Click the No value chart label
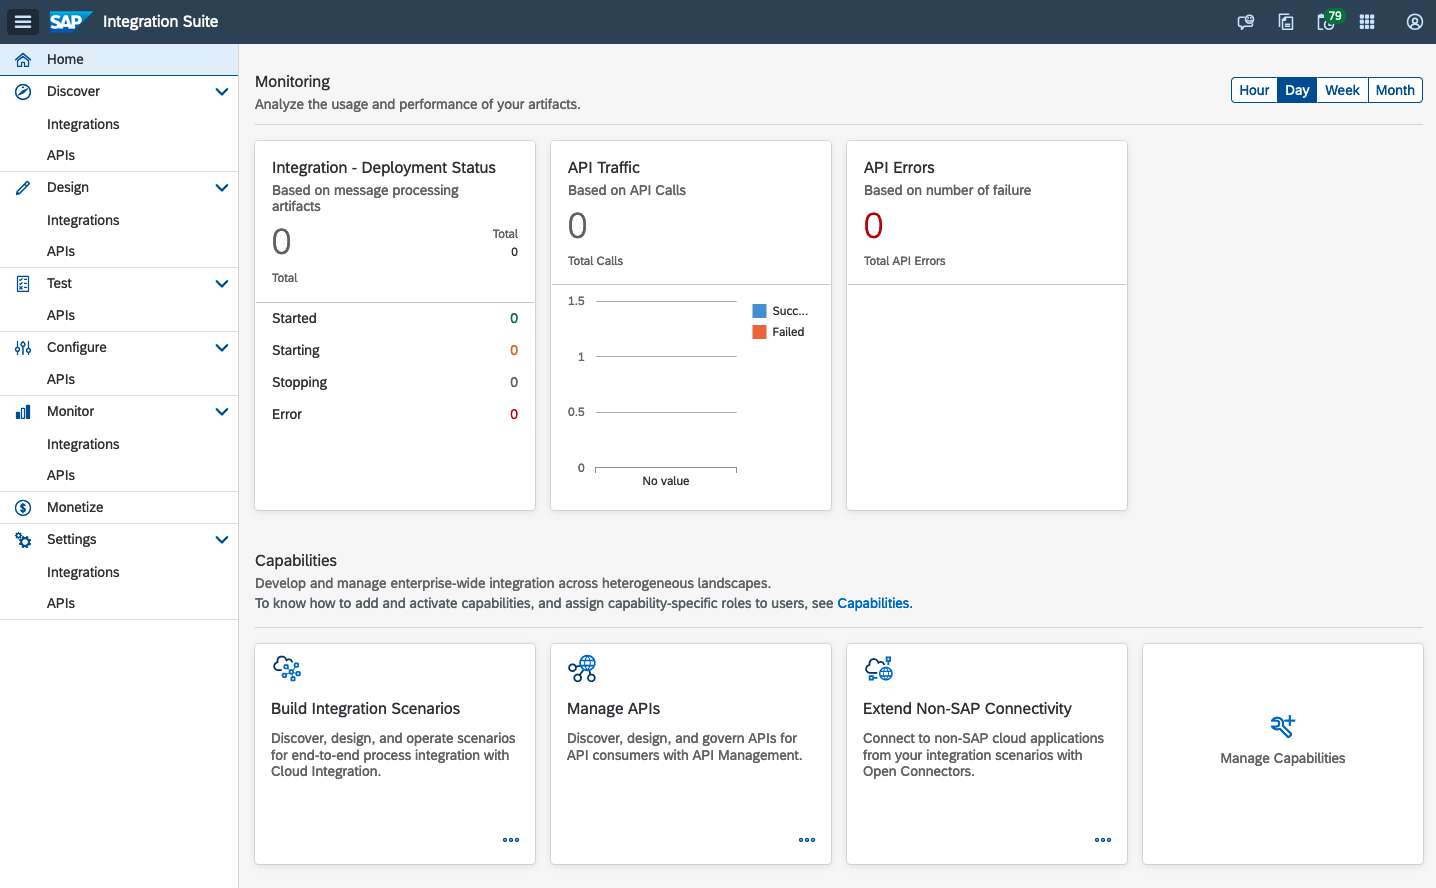Image resolution: width=1436 pixels, height=888 pixels. pos(666,481)
